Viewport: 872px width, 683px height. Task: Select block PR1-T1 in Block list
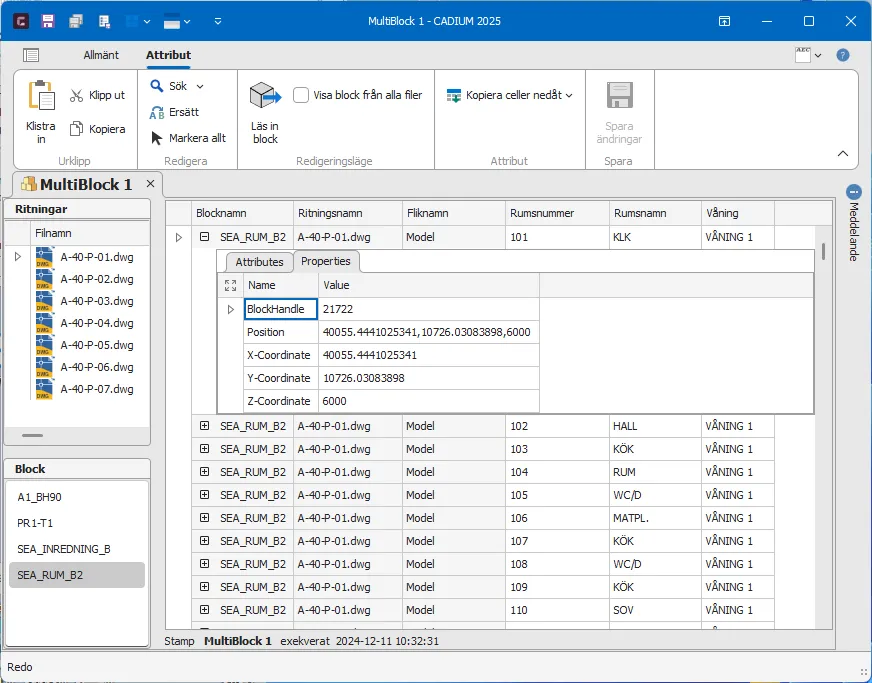[x=77, y=523]
